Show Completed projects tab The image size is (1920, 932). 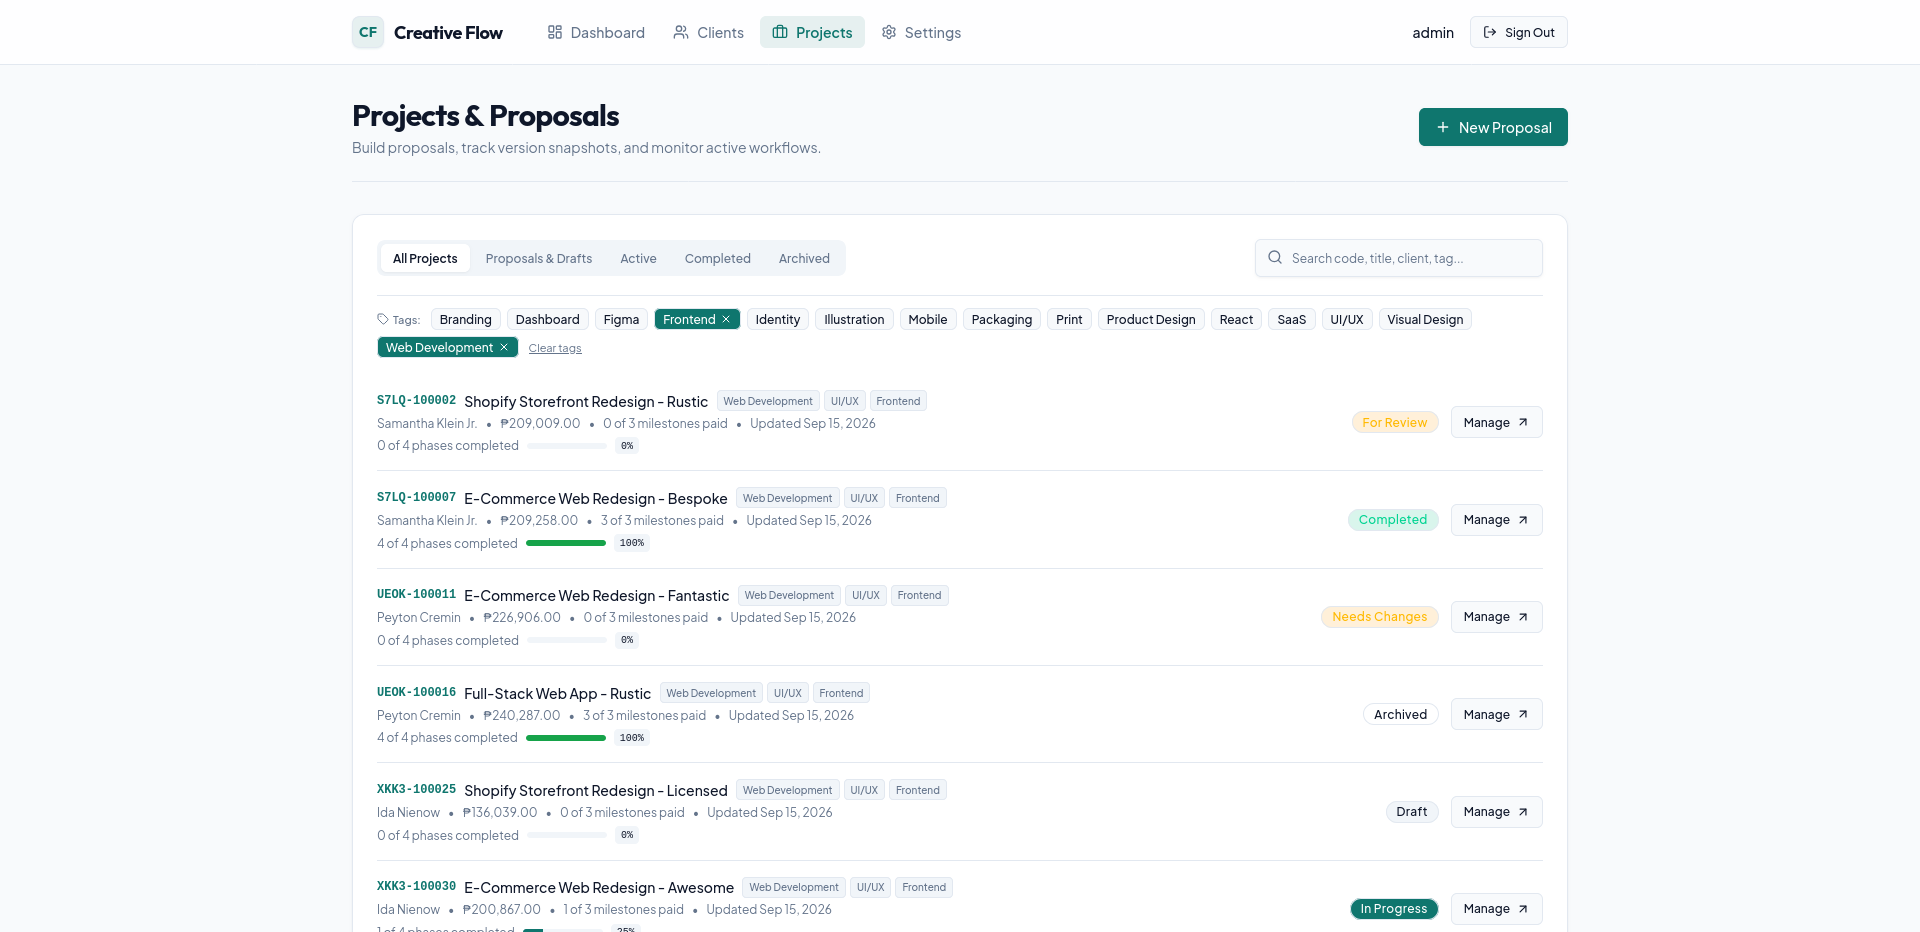pos(718,258)
